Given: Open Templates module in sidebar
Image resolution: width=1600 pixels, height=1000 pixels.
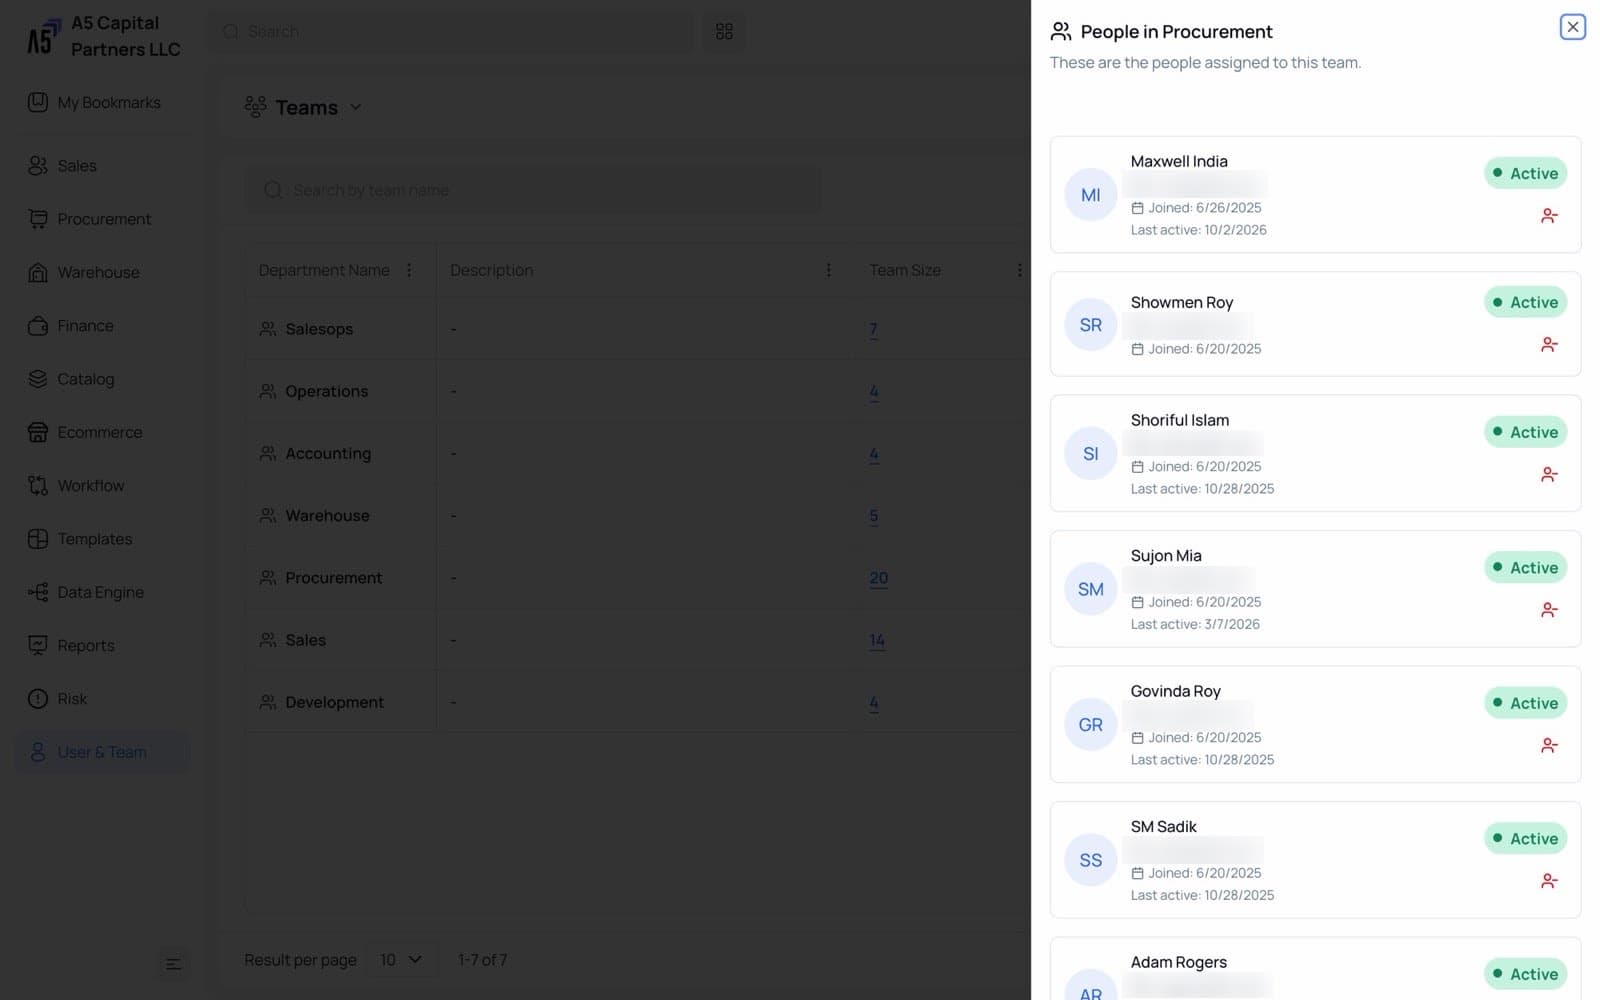Looking at the screenshot, I should 100,539.
